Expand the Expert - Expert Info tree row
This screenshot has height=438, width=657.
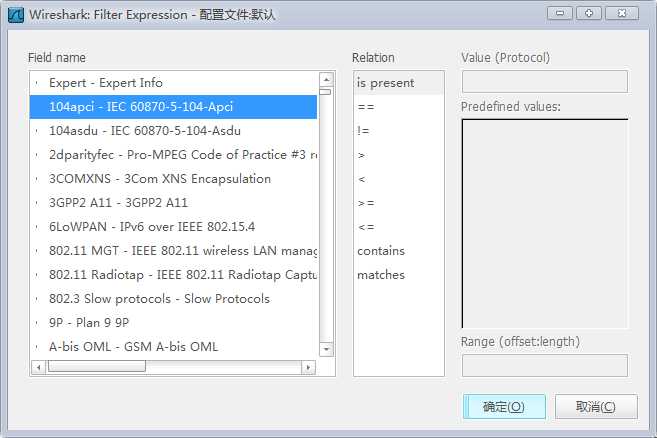[x=37, y=83]
